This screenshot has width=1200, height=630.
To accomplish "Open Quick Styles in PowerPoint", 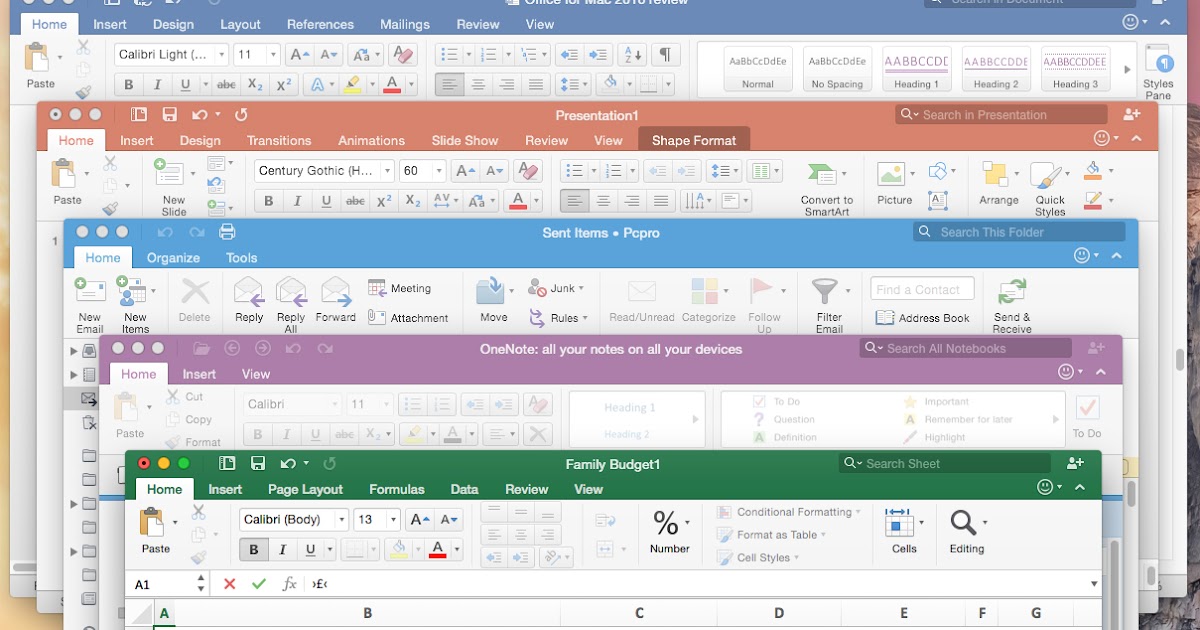I will 1050,188.
